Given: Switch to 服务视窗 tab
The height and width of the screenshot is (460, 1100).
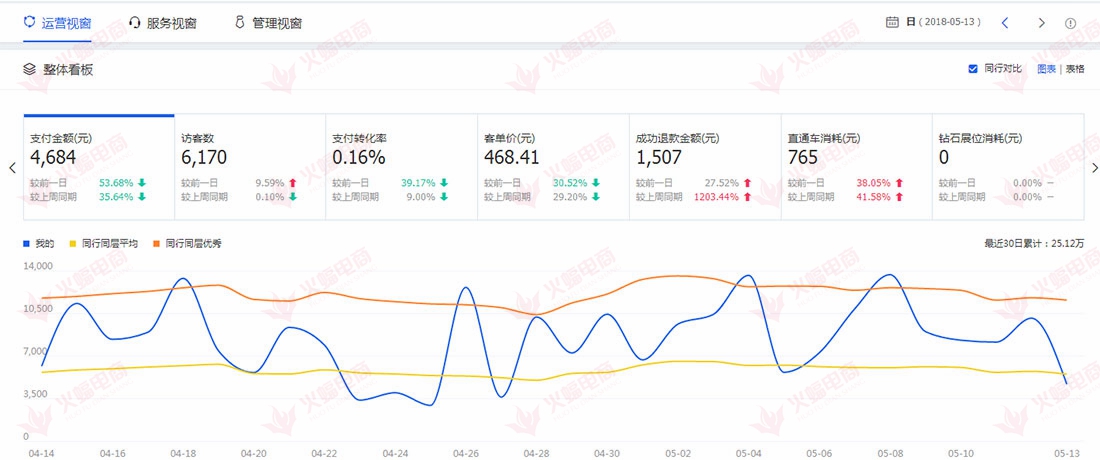Looking at the screenshot, I should 166,22.
